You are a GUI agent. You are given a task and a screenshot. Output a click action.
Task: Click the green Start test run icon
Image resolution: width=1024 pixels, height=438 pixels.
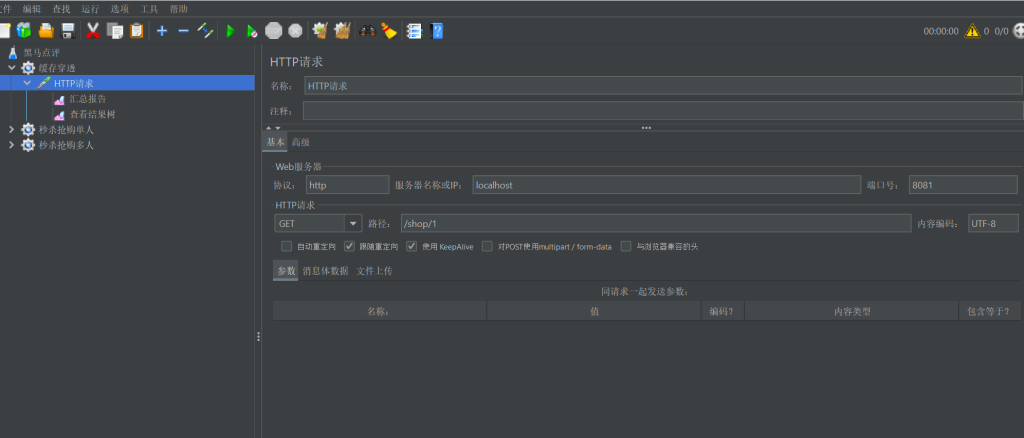[230, 31]
